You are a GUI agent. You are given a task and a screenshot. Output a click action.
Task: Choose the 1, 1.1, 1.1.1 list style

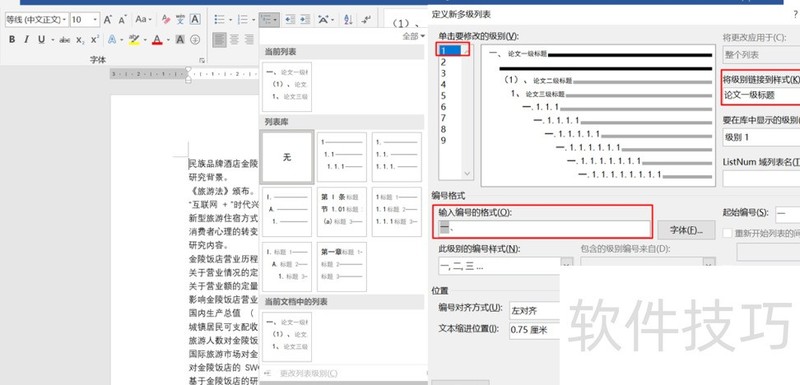[342, 157]
